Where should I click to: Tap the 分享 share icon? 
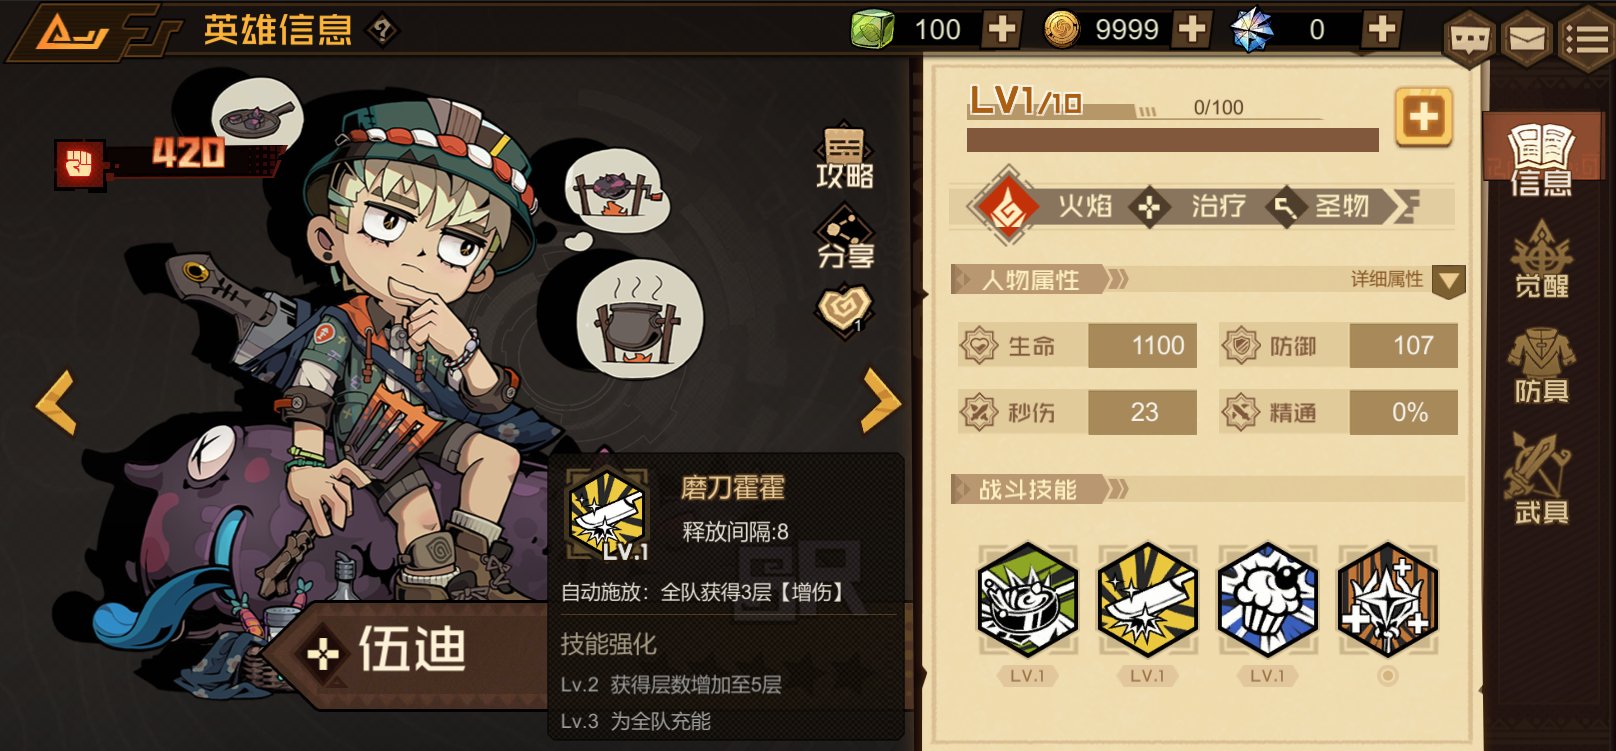845,238
